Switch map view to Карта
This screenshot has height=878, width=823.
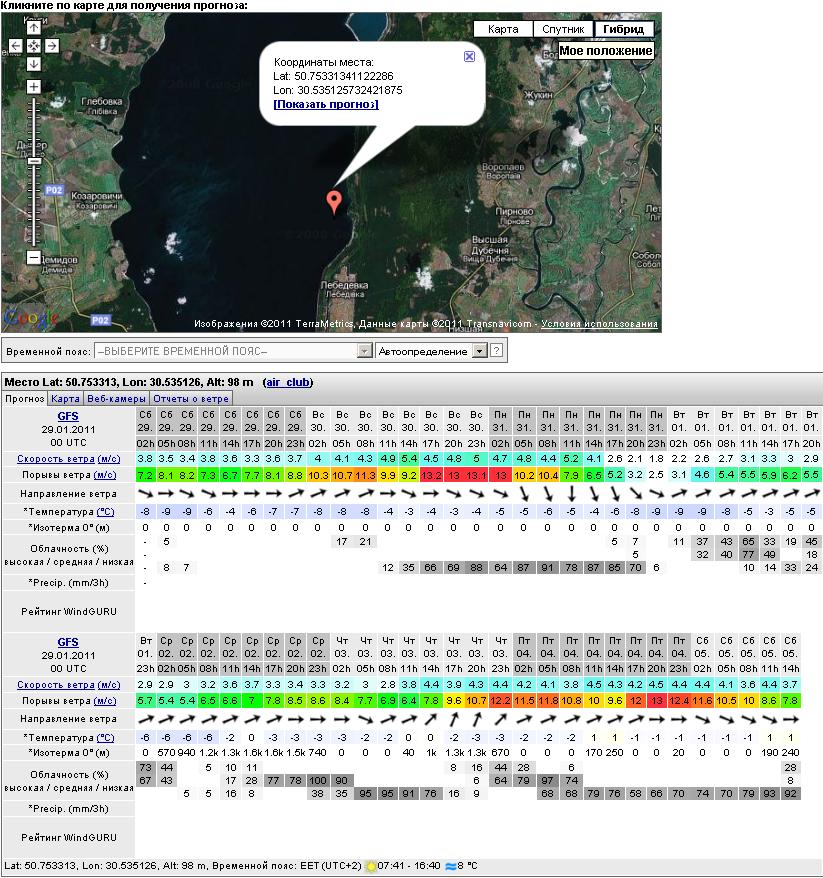coord(502,29)
